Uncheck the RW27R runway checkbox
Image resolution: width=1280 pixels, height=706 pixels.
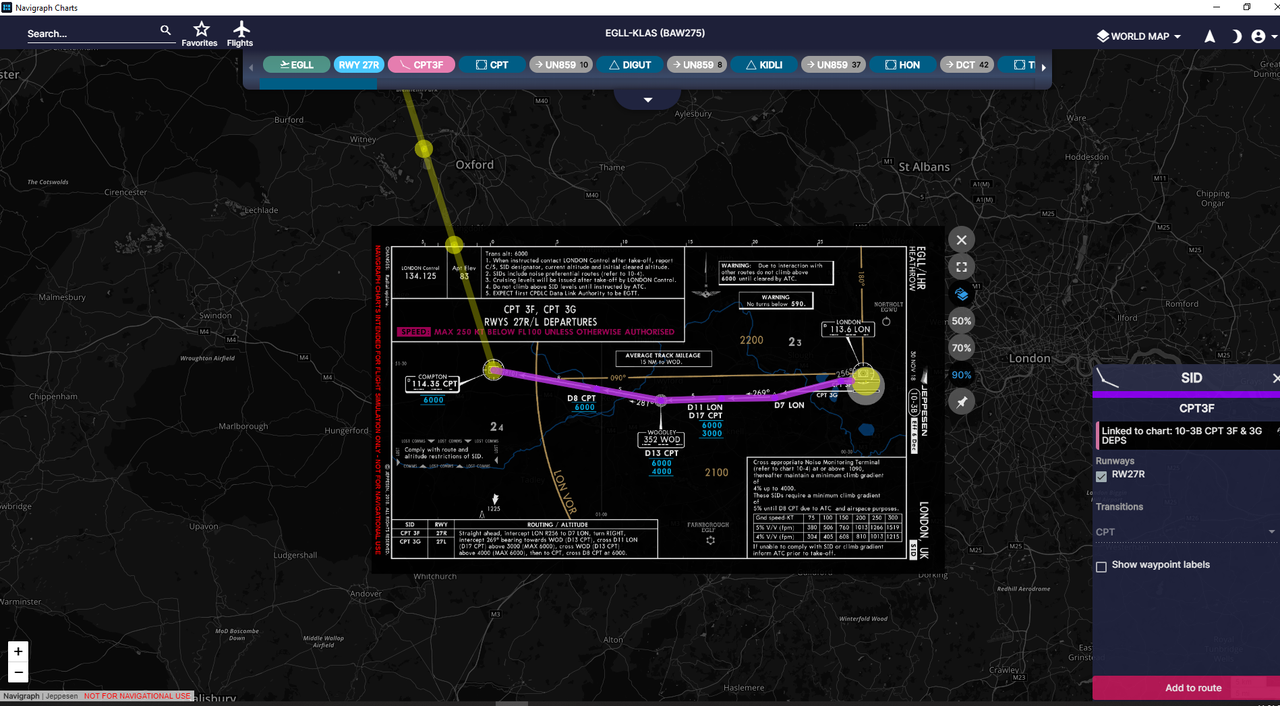pyautogui.click(x=1101, y=476)
